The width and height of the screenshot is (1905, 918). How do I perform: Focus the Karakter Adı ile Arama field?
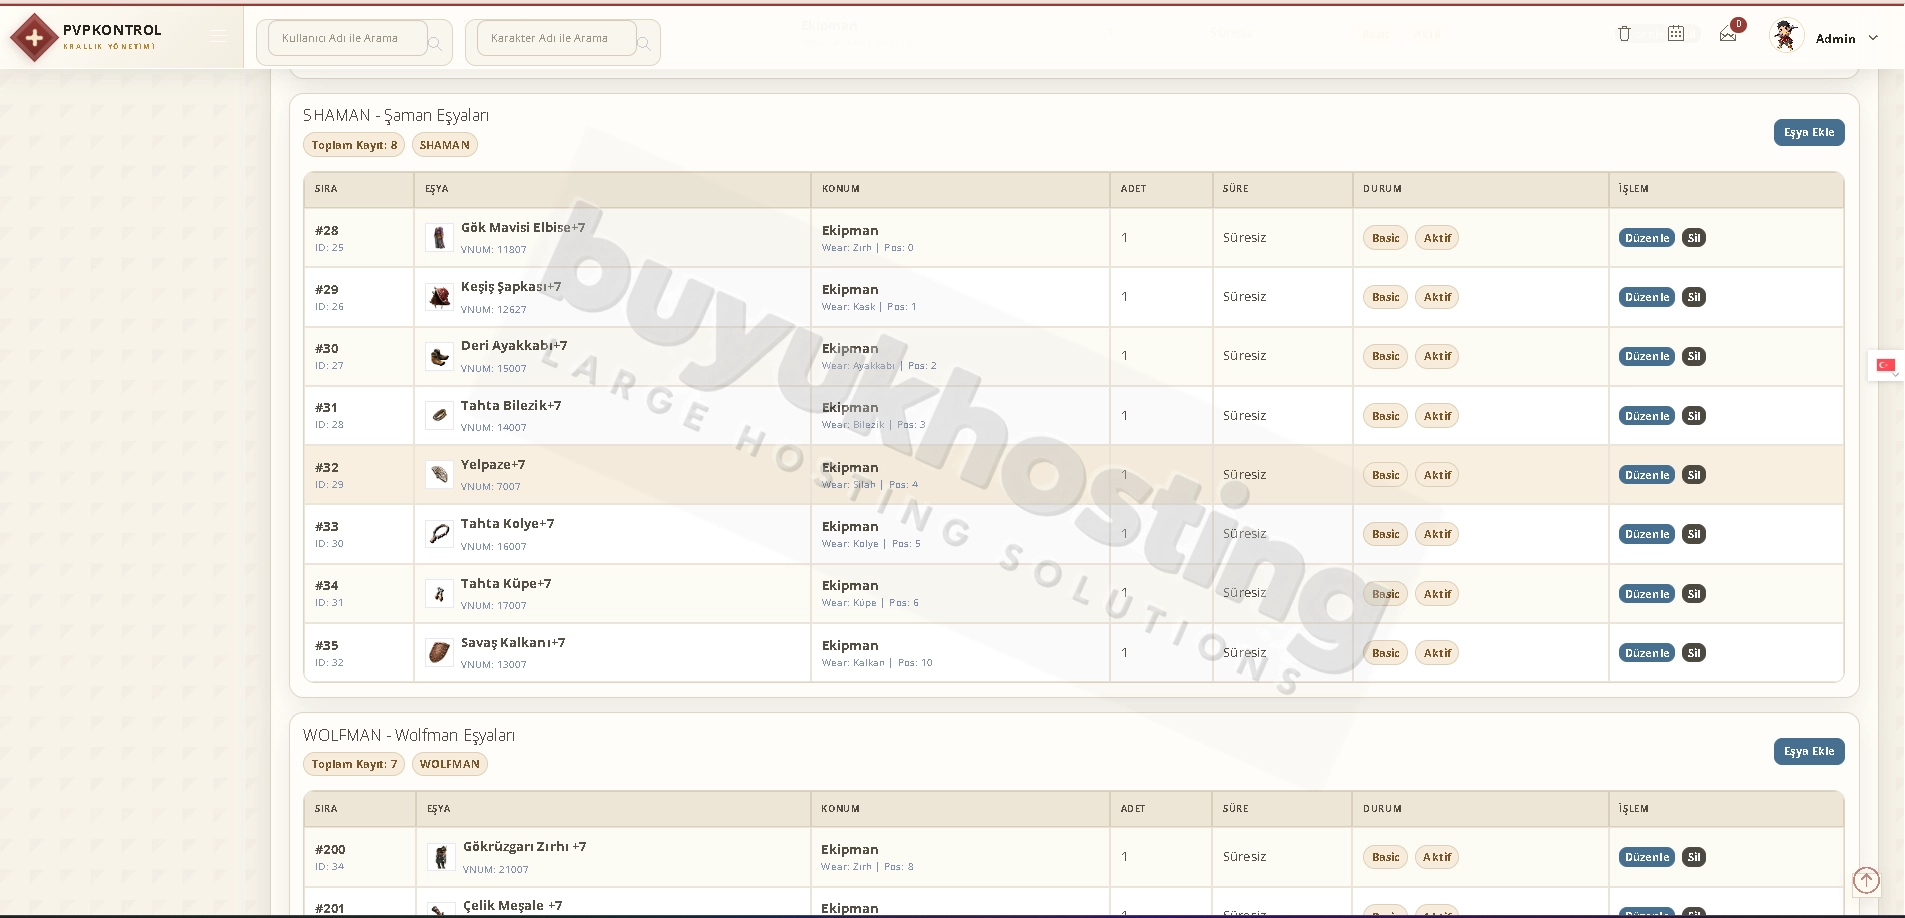(556, 38)
